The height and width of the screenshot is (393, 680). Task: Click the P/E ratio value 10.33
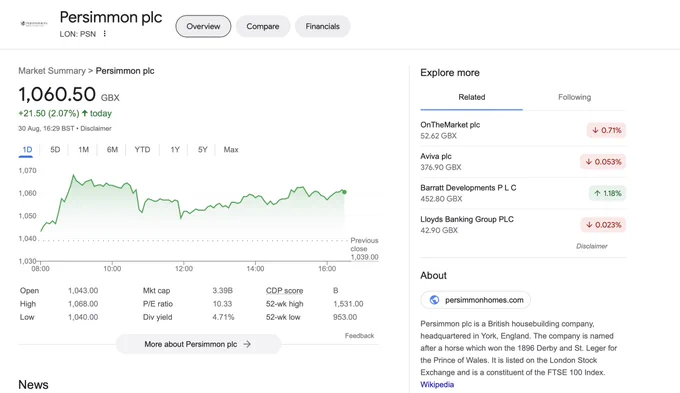click(x=222, y=304)
